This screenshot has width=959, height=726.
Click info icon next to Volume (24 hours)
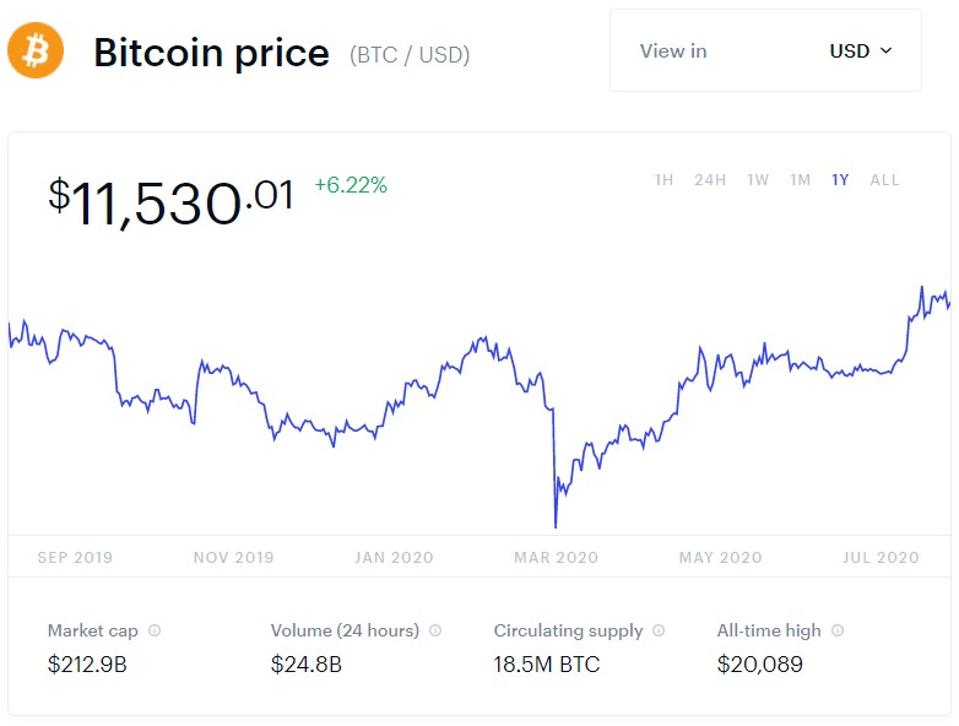point(435,631)
